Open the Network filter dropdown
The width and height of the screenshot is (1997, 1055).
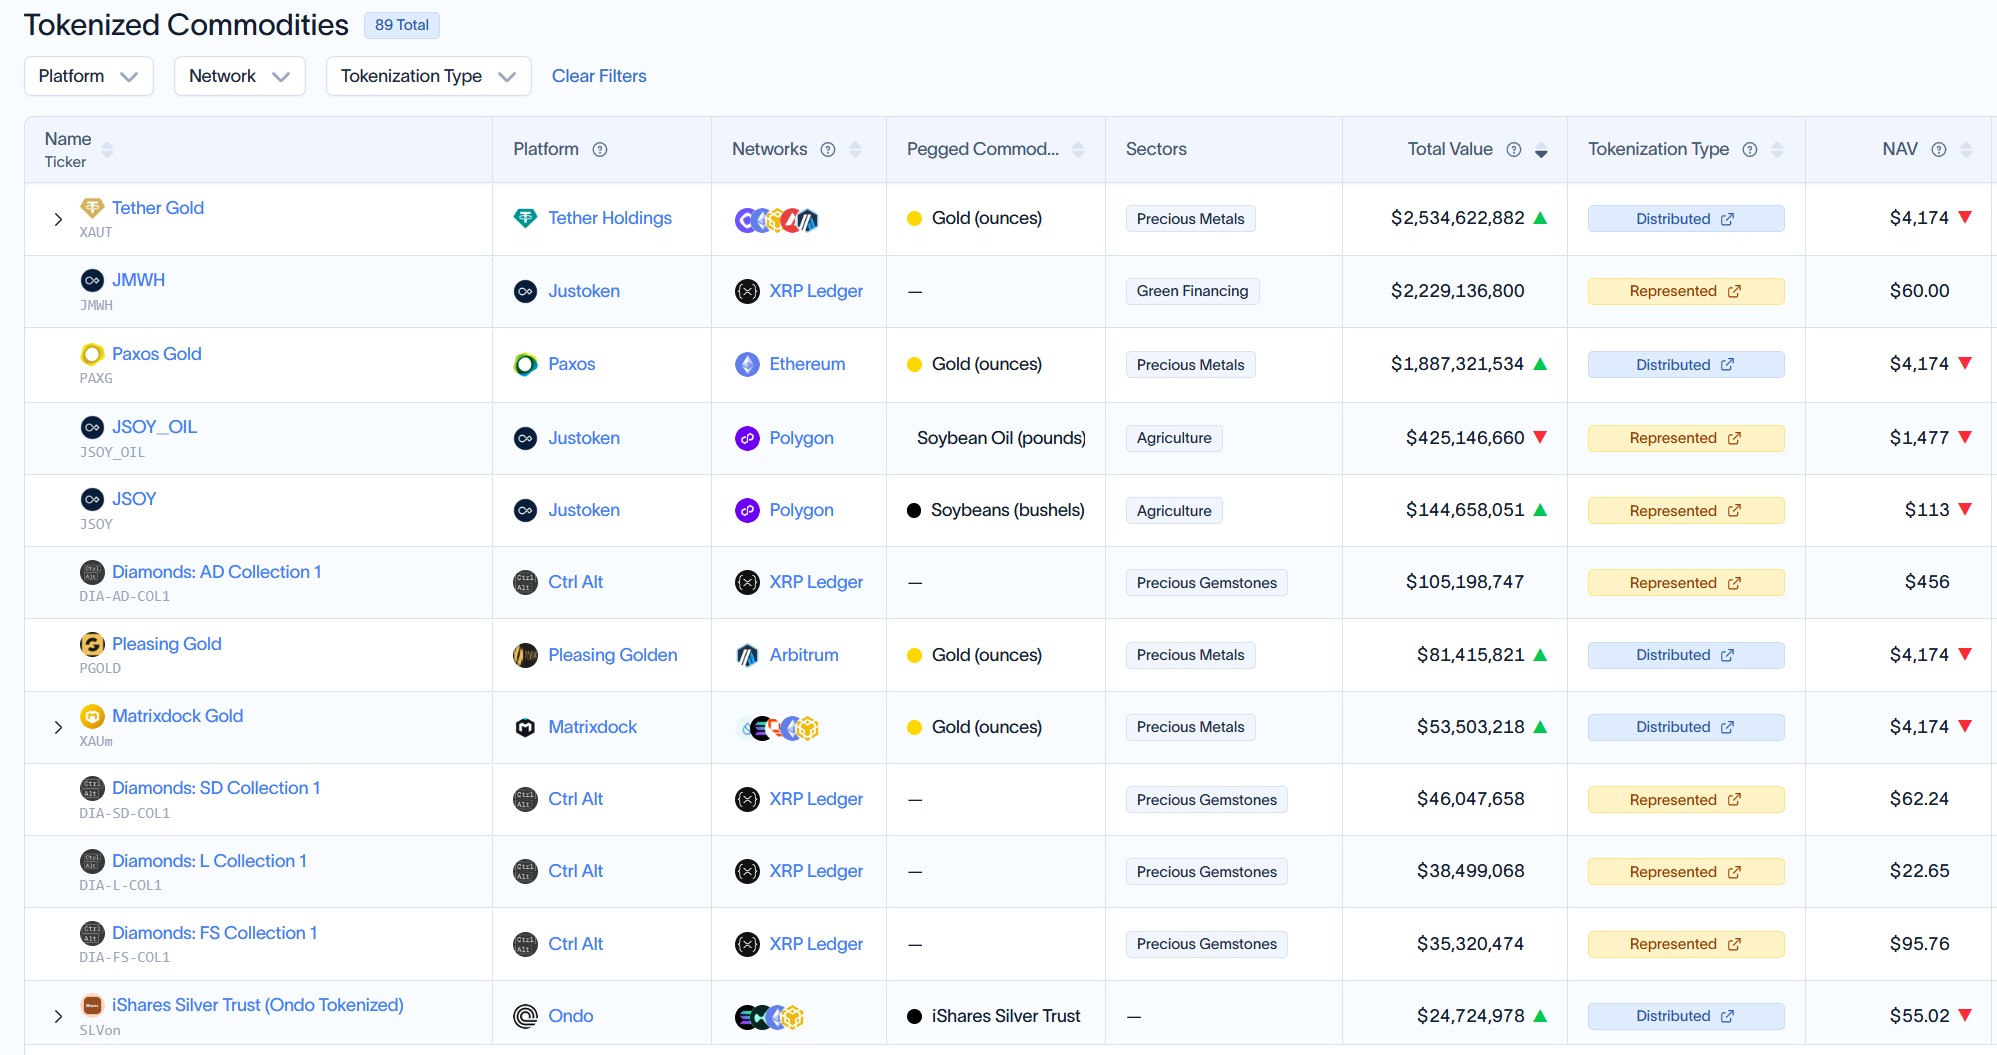tap(240, 76)
